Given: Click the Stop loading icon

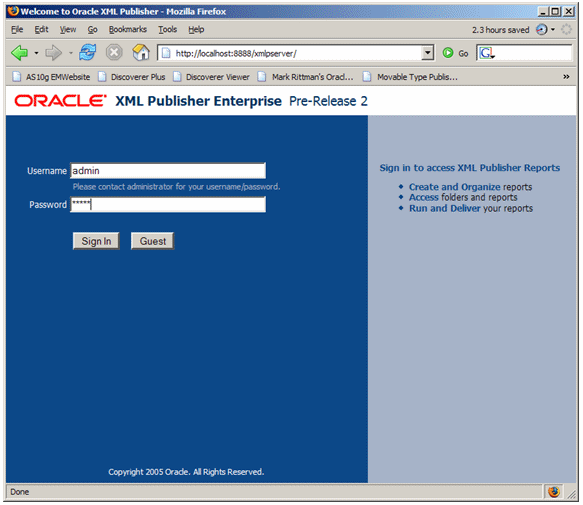Looking at the screenshot, I should 114,52.
